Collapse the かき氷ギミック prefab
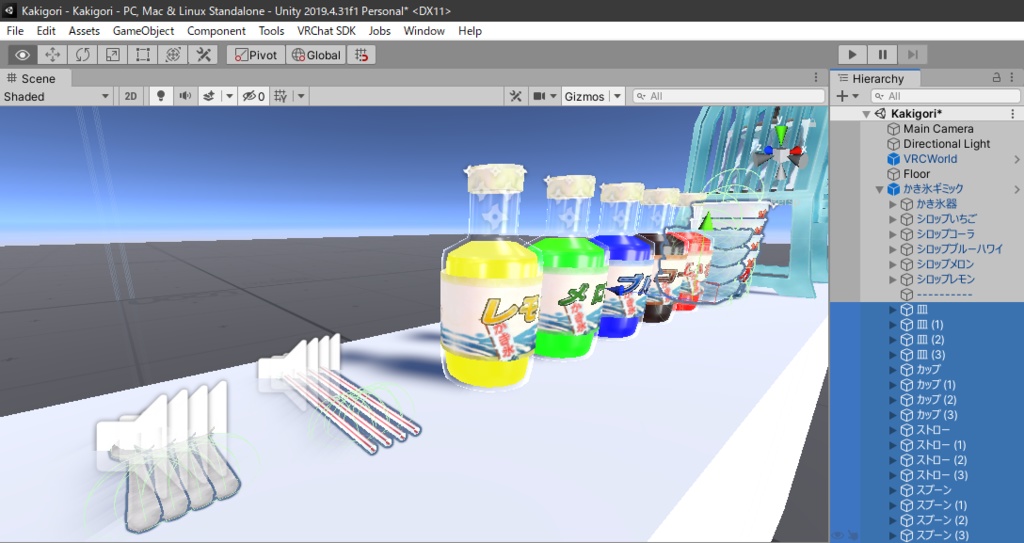Screen dimensions: 1024x543 pyautogui.click(x=879, y=189)
